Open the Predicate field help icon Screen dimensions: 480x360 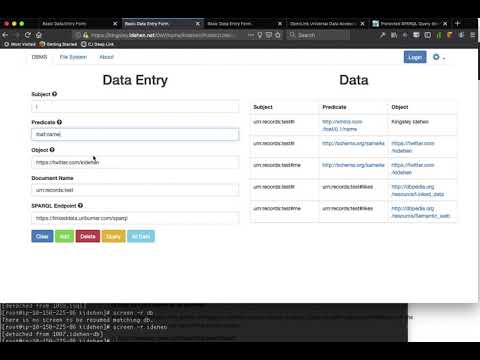[x=59, y=122]
